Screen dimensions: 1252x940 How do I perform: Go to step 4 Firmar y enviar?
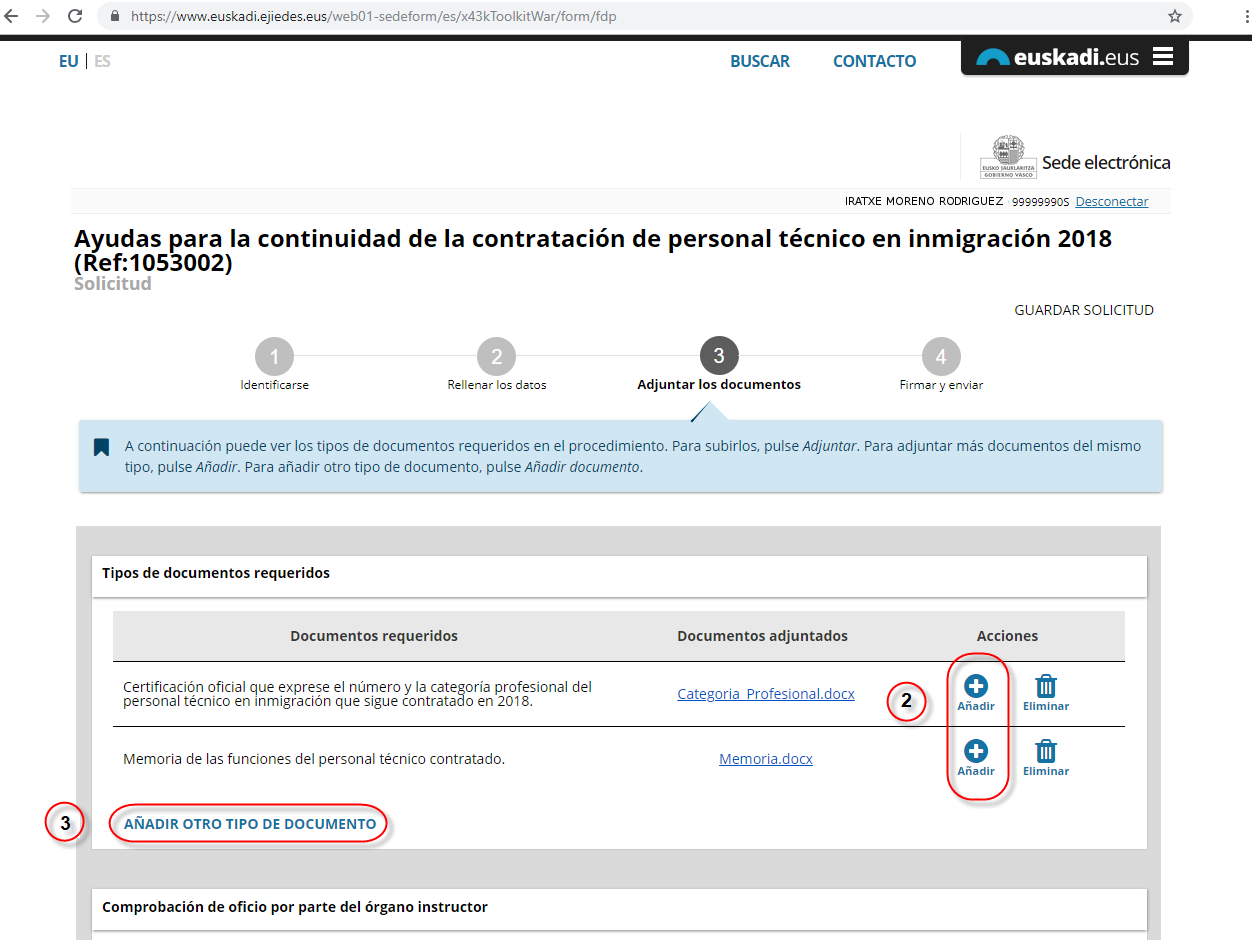pos(940,357)
